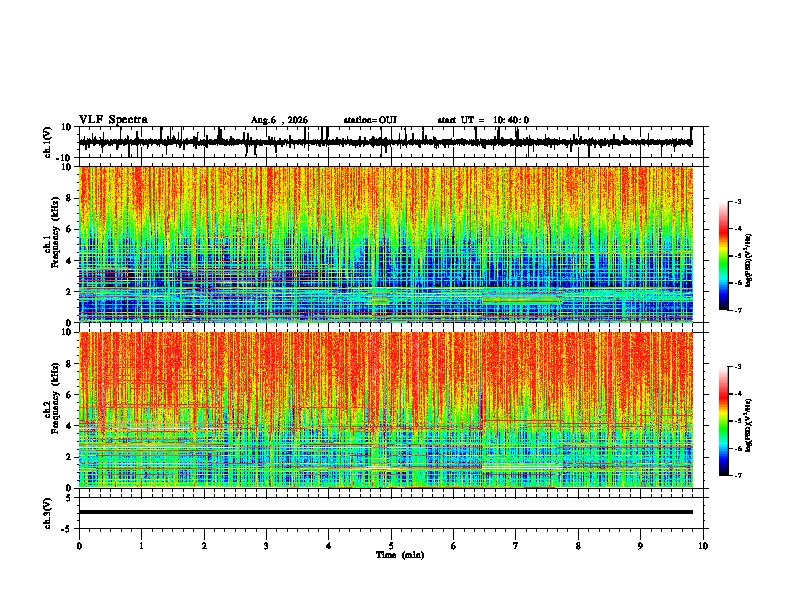Click the Time (min) axis title

click(400, 555)
